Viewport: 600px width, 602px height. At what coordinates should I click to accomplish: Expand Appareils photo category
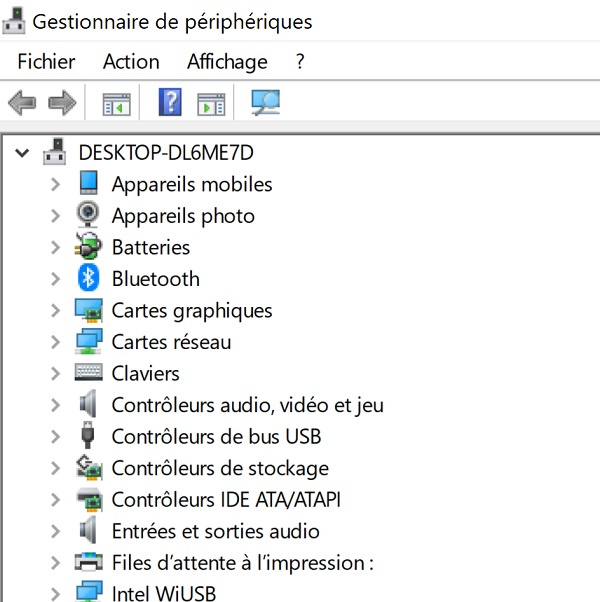pyautogui.click(x=55, y=216)
